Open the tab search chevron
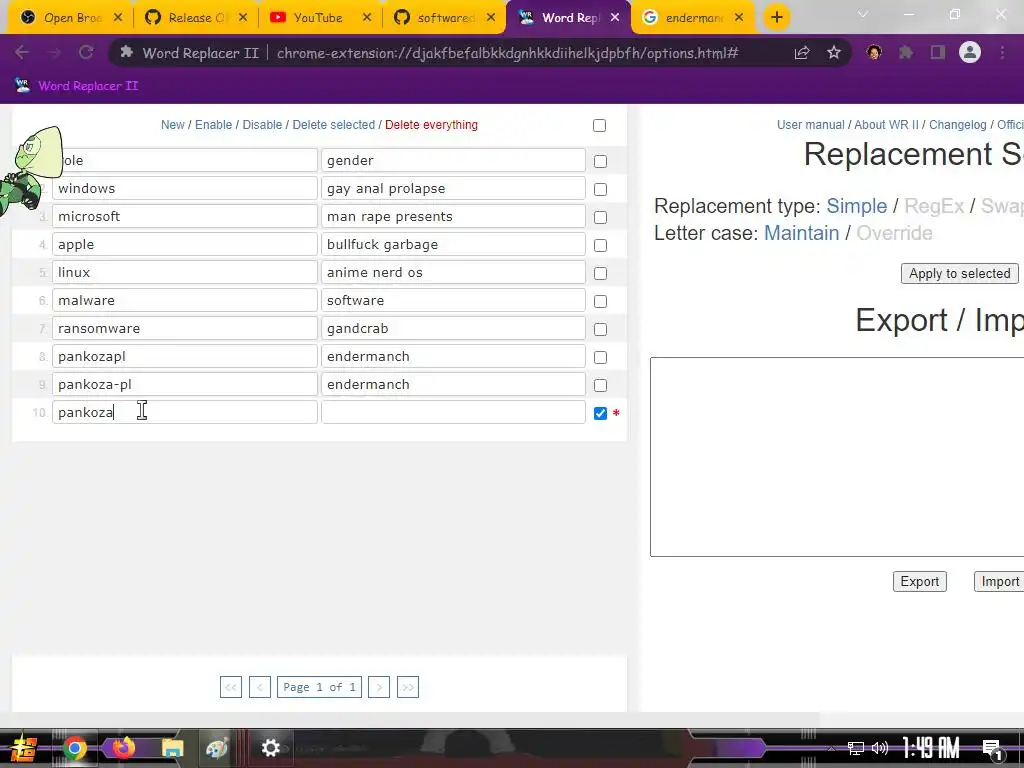 pyautogui.click(x=863, y=14)
